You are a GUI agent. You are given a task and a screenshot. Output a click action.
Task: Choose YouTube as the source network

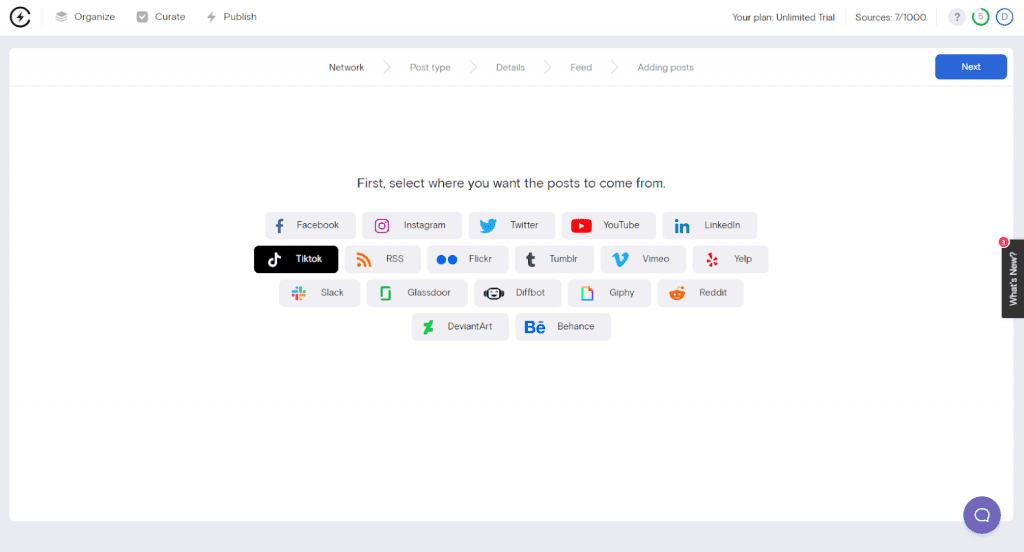point(609,225)
